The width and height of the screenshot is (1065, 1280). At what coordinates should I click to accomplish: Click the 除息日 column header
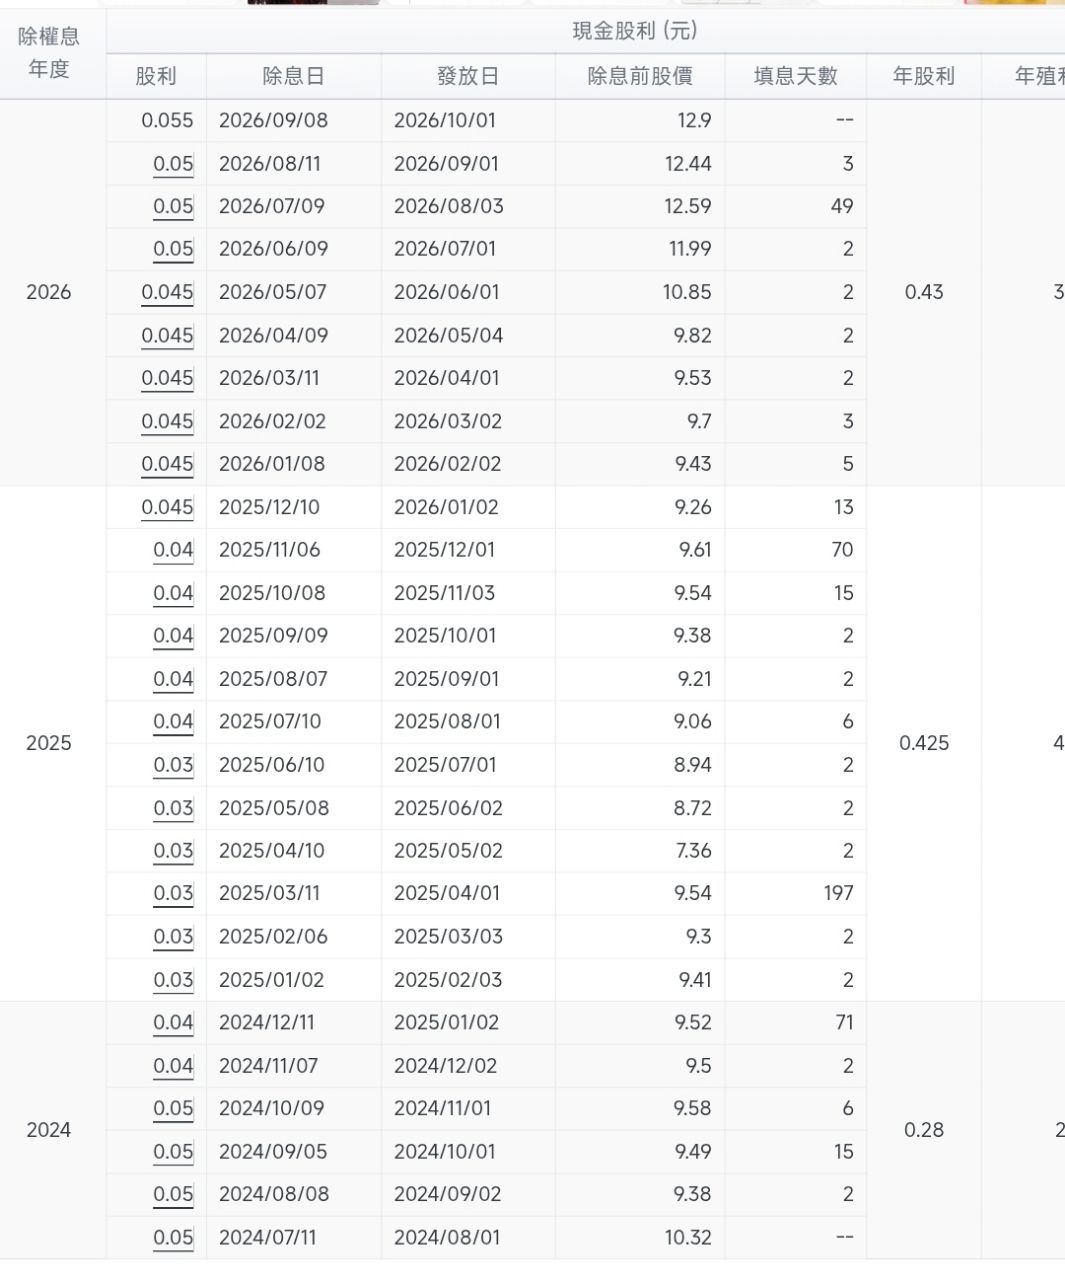[293, 76]
